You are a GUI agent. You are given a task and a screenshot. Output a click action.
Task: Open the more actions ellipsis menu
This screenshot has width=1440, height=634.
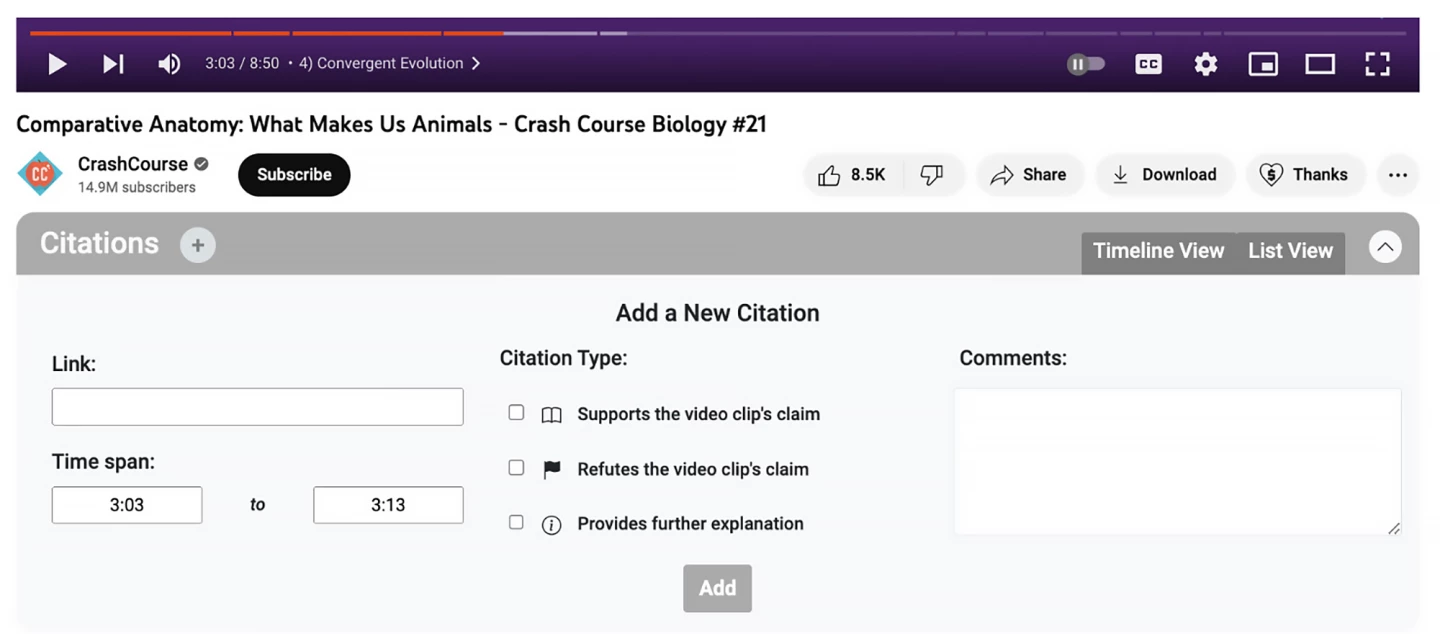tap(1398, 175)
